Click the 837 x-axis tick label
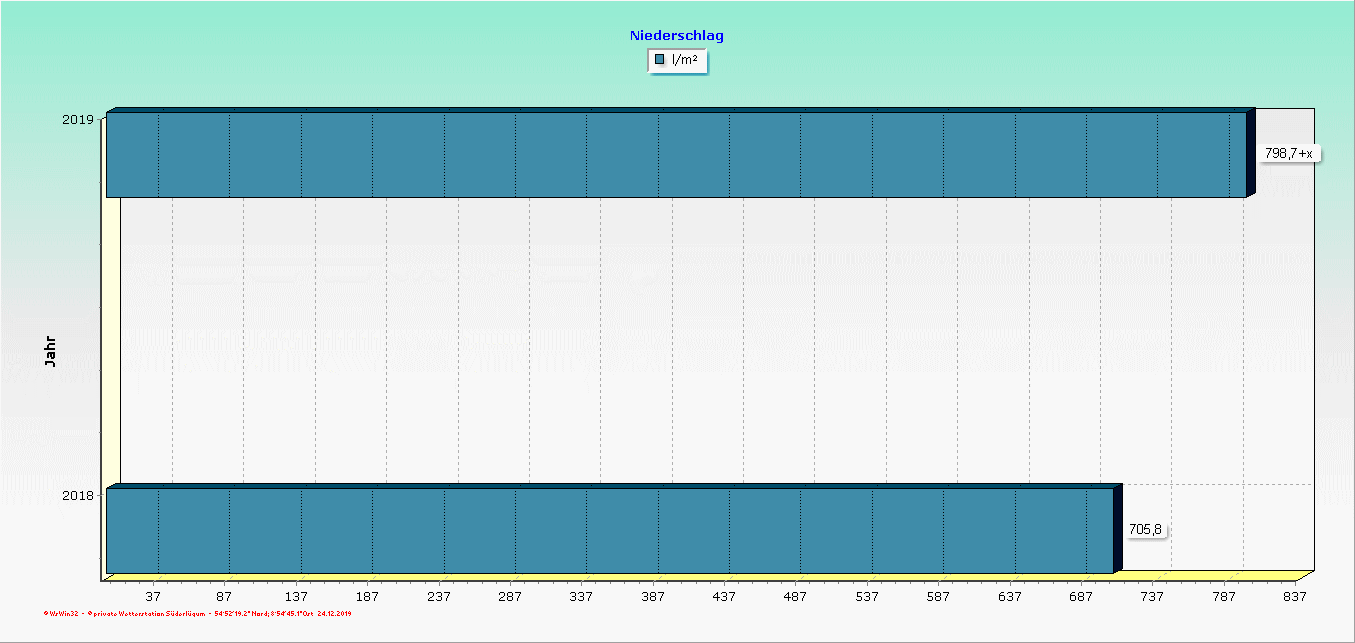 1295,596
